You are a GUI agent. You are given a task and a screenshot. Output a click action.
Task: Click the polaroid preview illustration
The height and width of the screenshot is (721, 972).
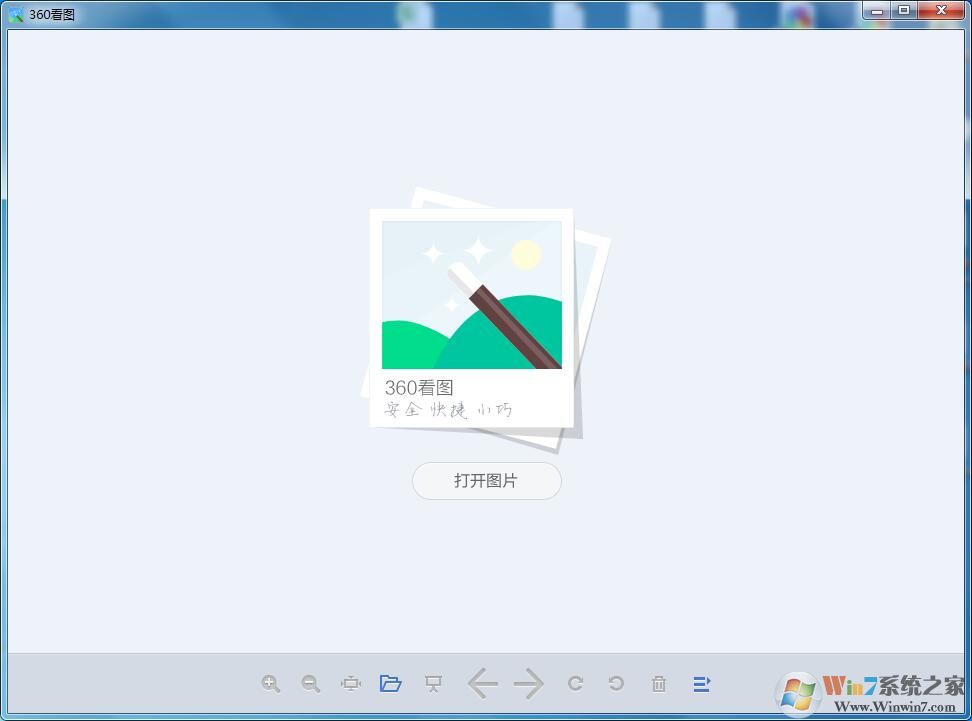[471, 295]
